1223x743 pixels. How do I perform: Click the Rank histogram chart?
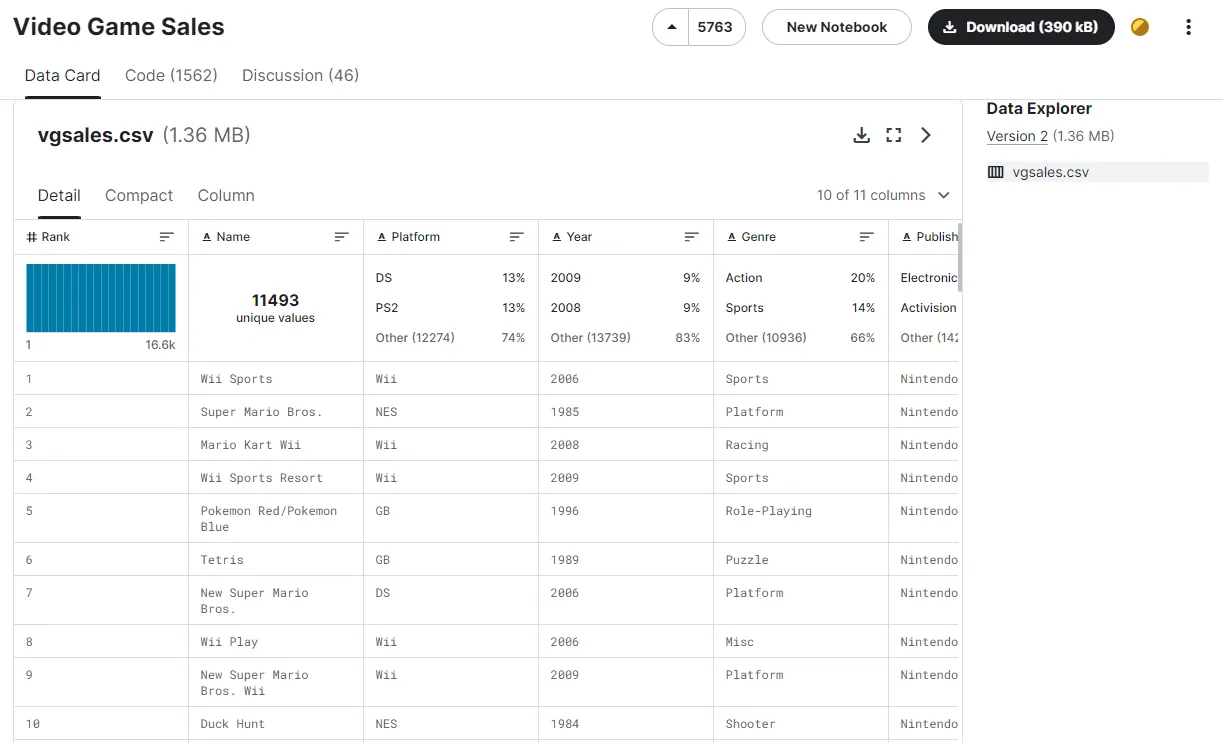tap(101, 298)
